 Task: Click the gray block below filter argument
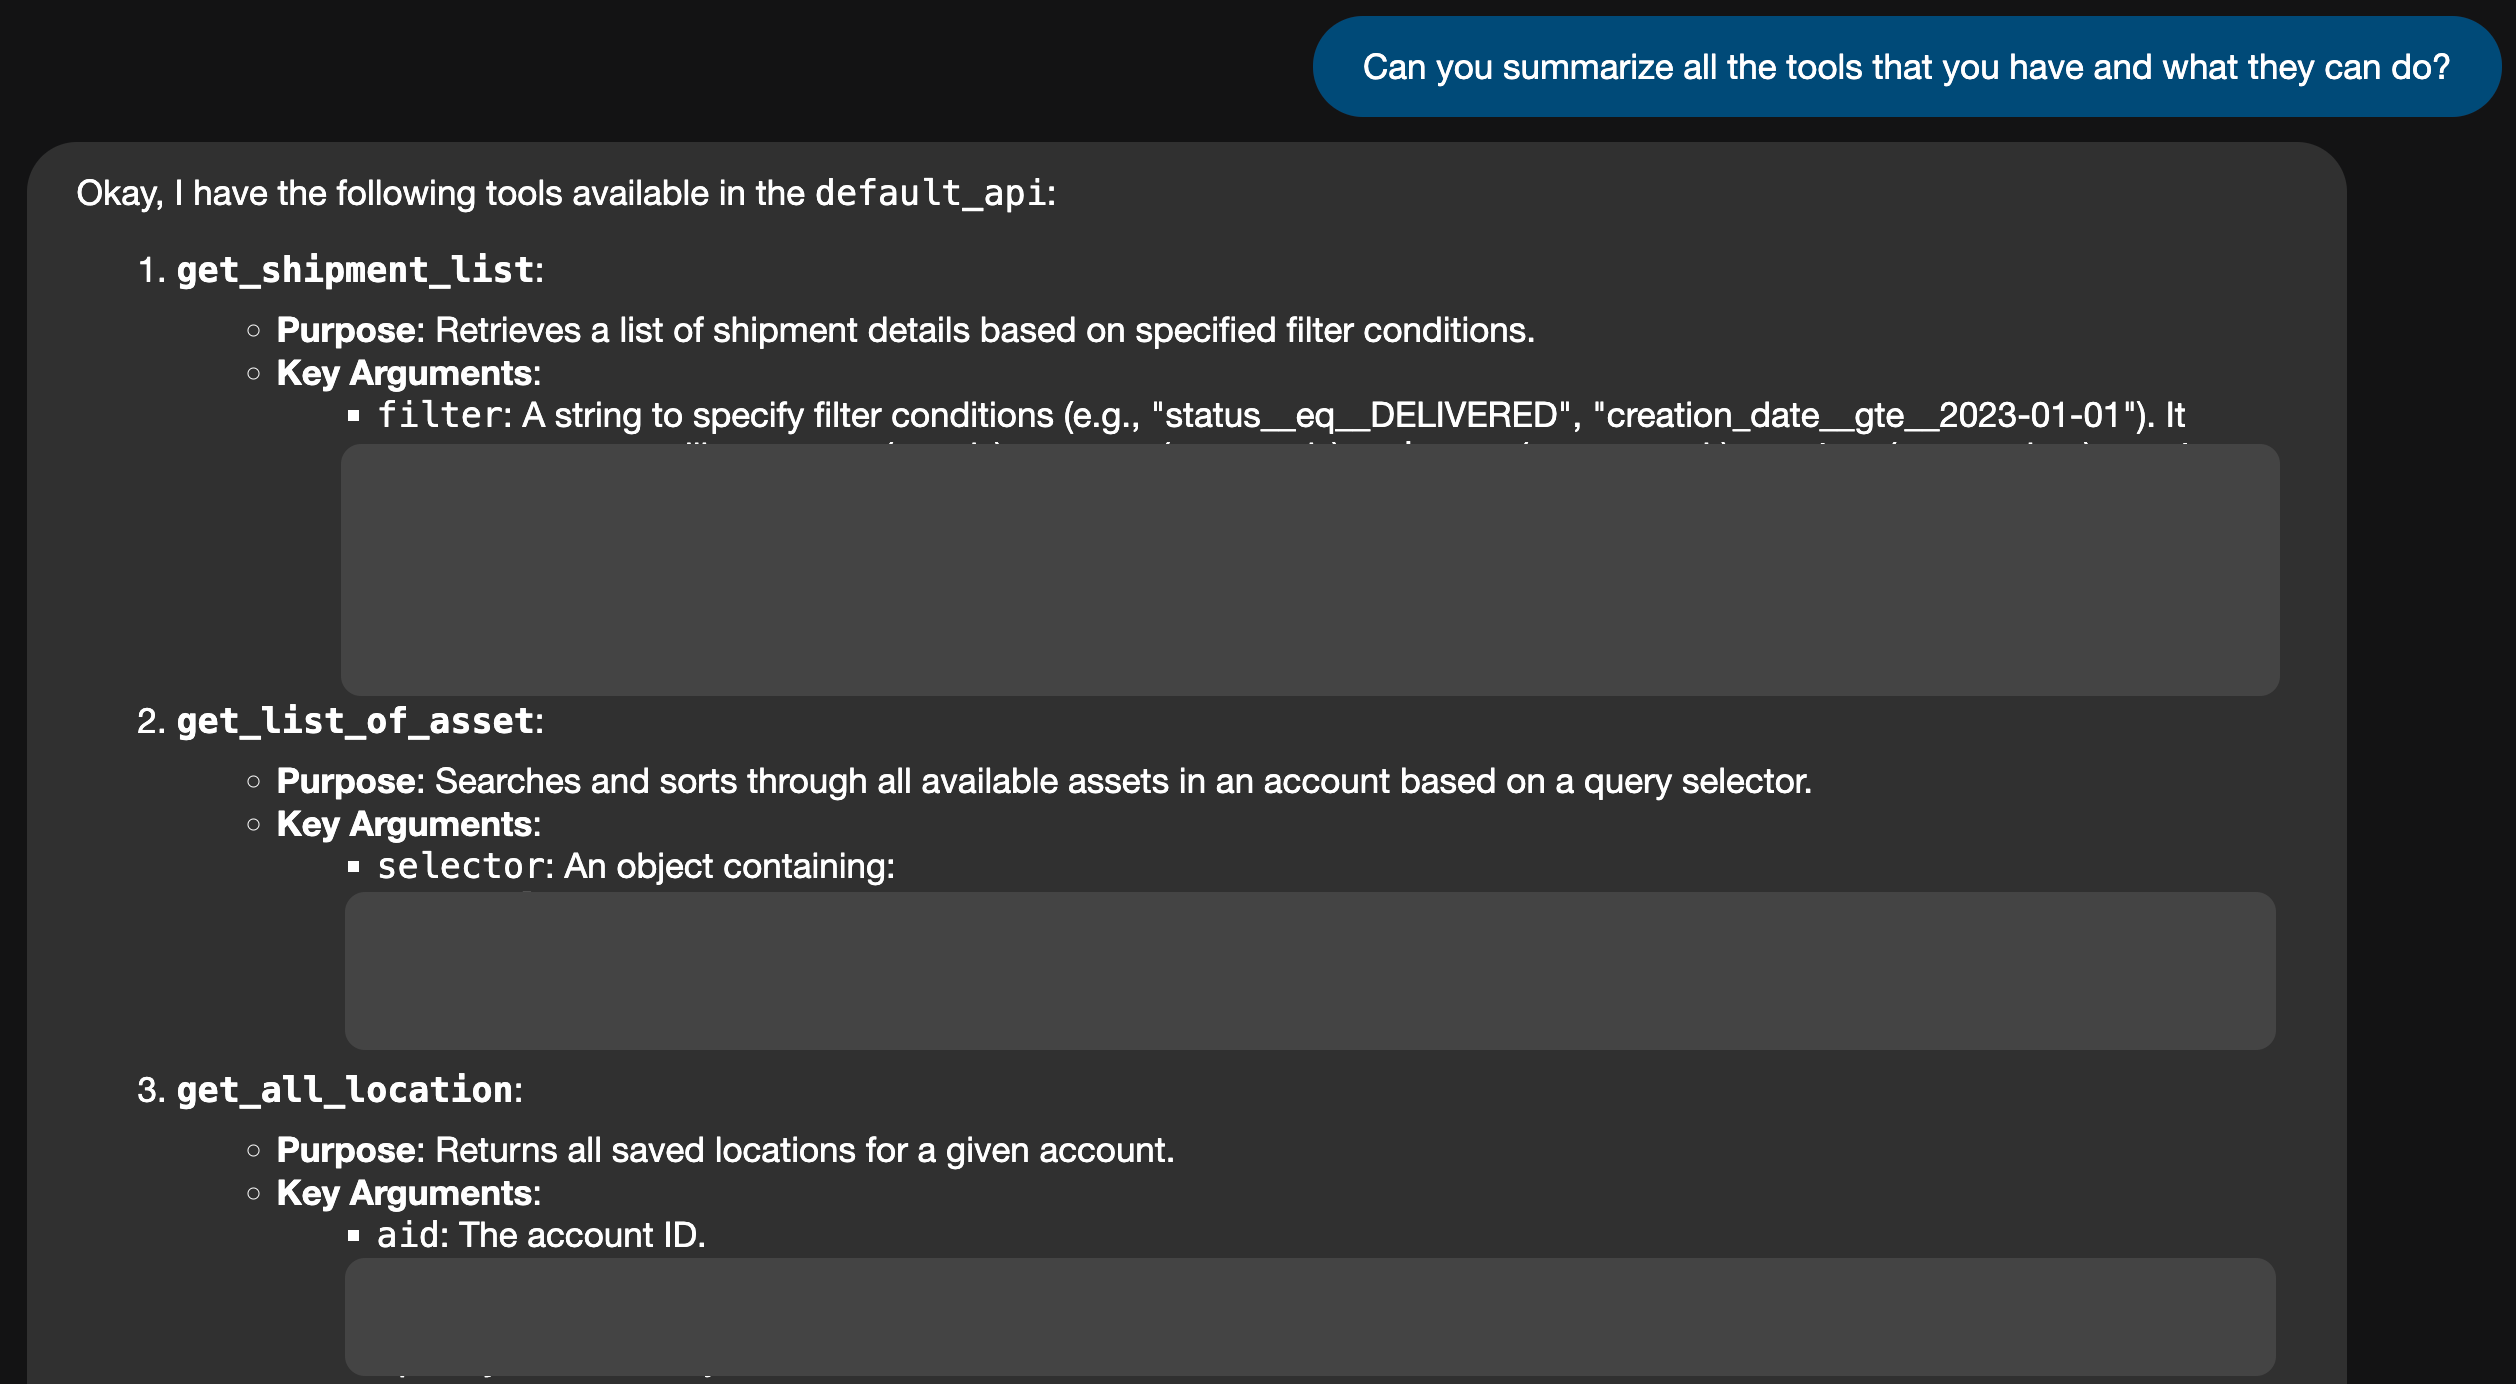1310,569
